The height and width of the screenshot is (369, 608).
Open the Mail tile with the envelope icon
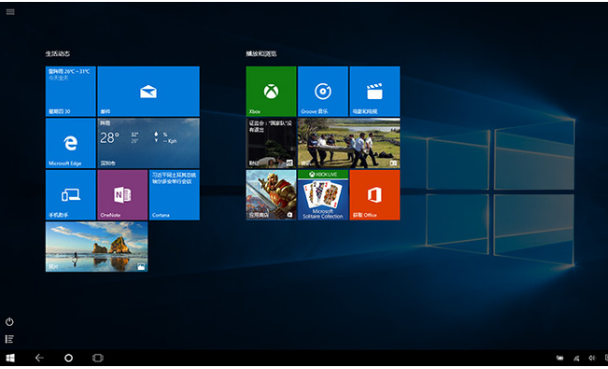(149, 91)
